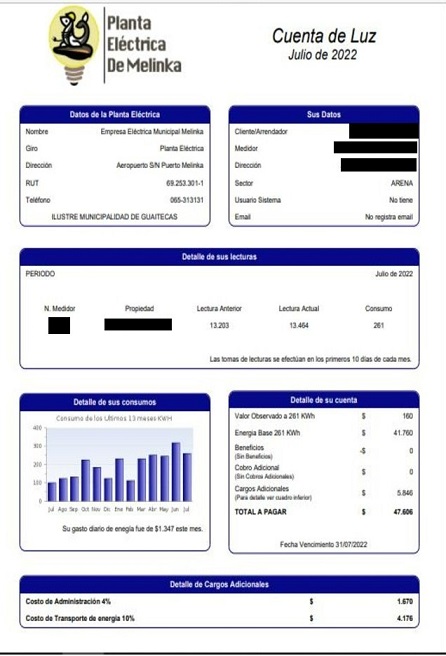This screenshot has width=446, height=656.
Task: Click the first Jul bar in consumption chart
Action: click(x=52, y=492)
